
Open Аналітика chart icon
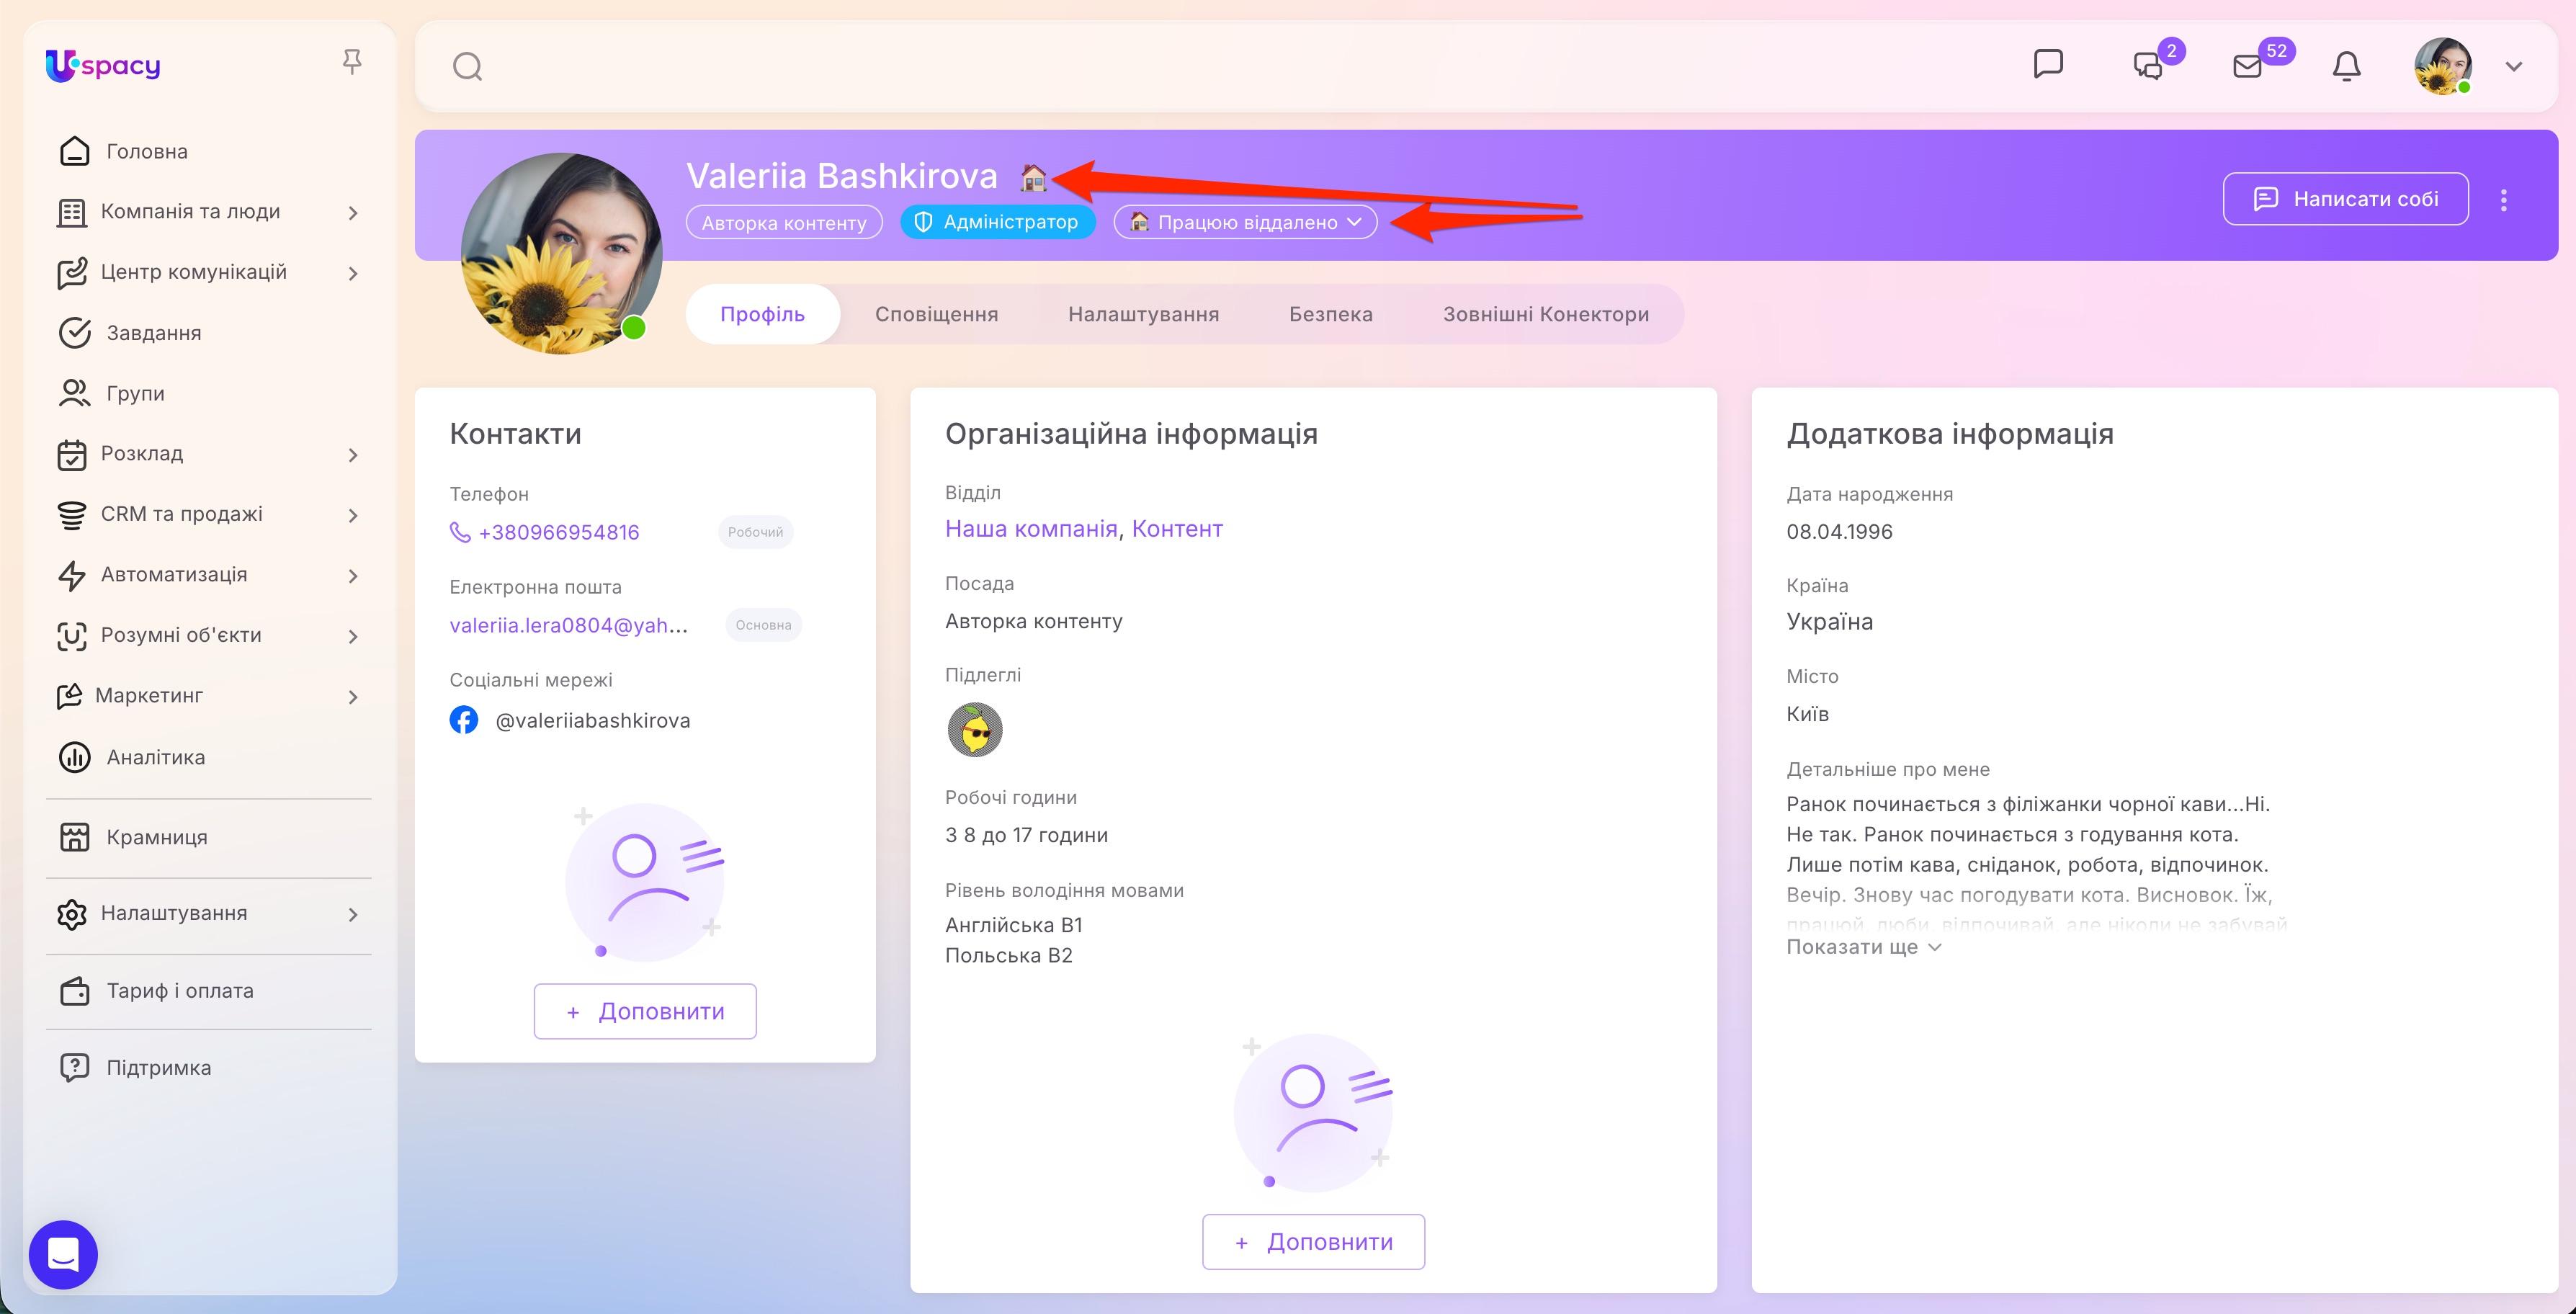[x=74, y=757]
